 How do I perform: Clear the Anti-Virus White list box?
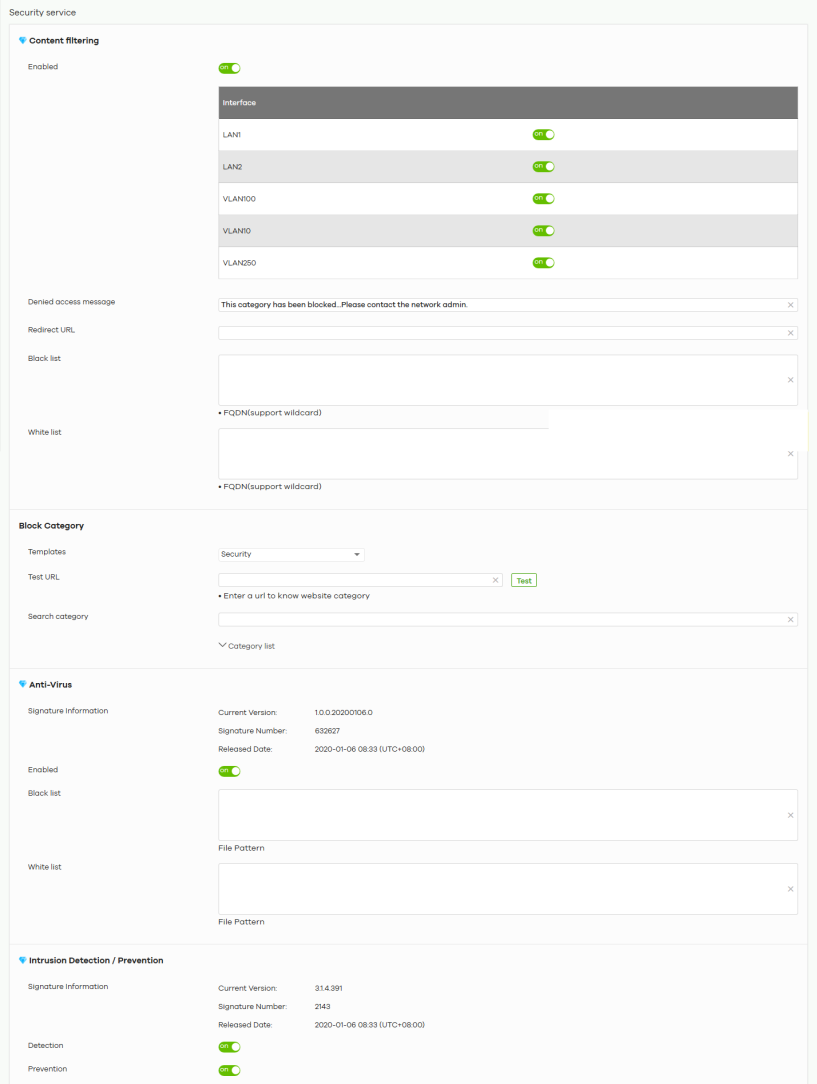click(790, 889)
